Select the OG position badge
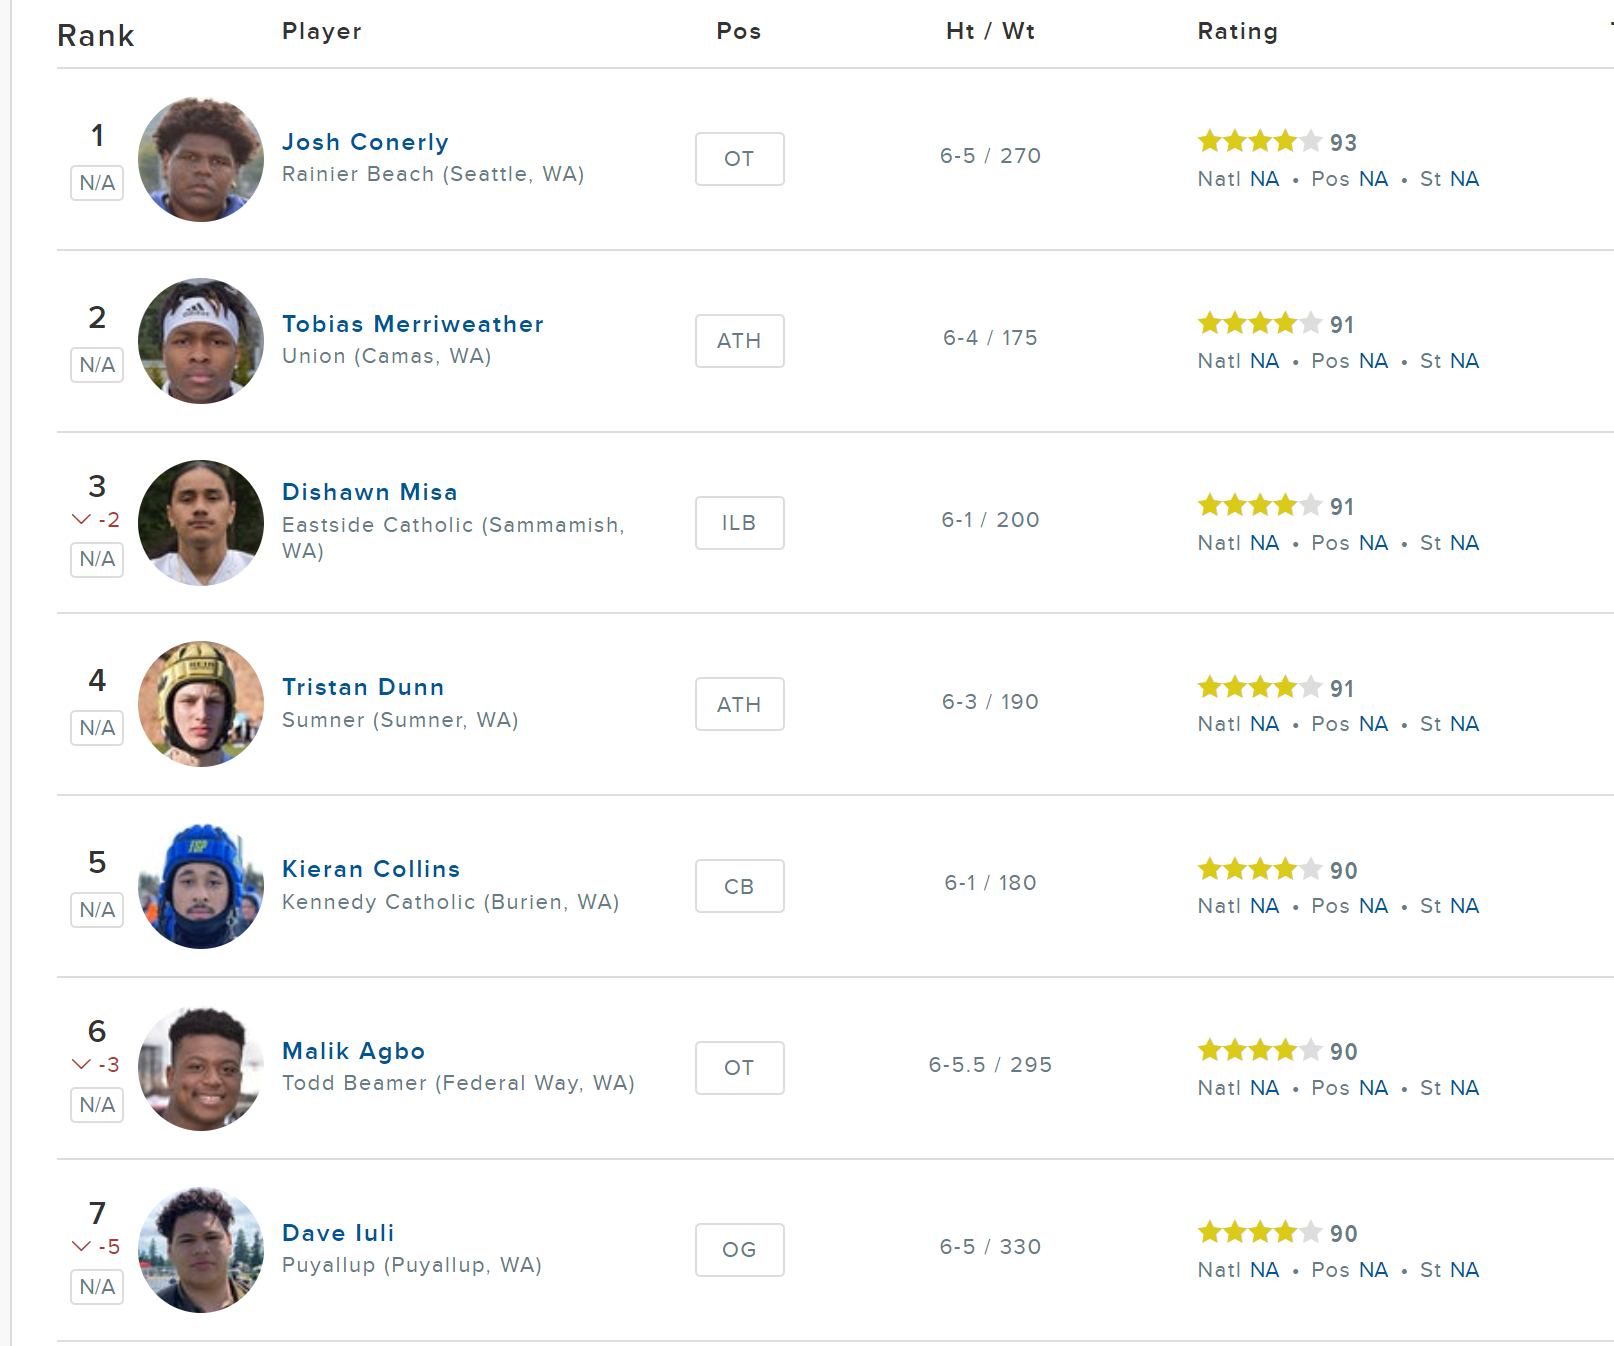The width and height of the screenshot is (1614, 1346). [739, 1250]
